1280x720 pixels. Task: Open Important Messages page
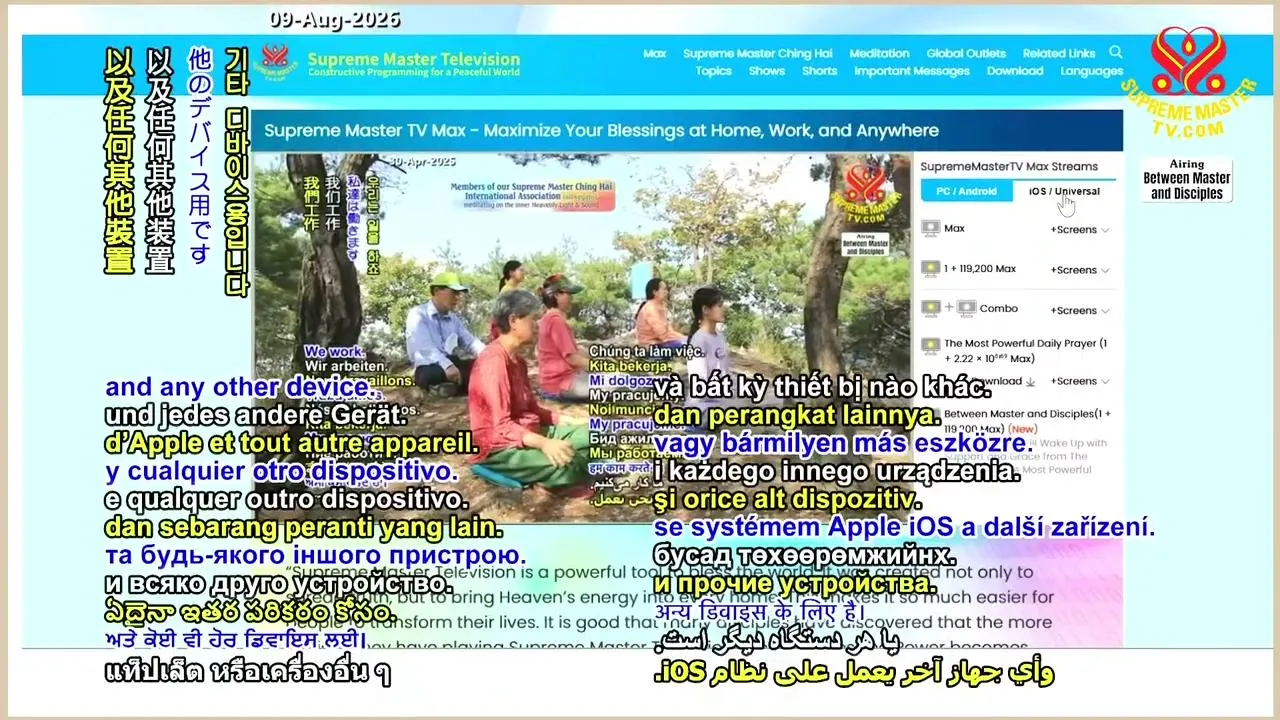coord(912,71)
